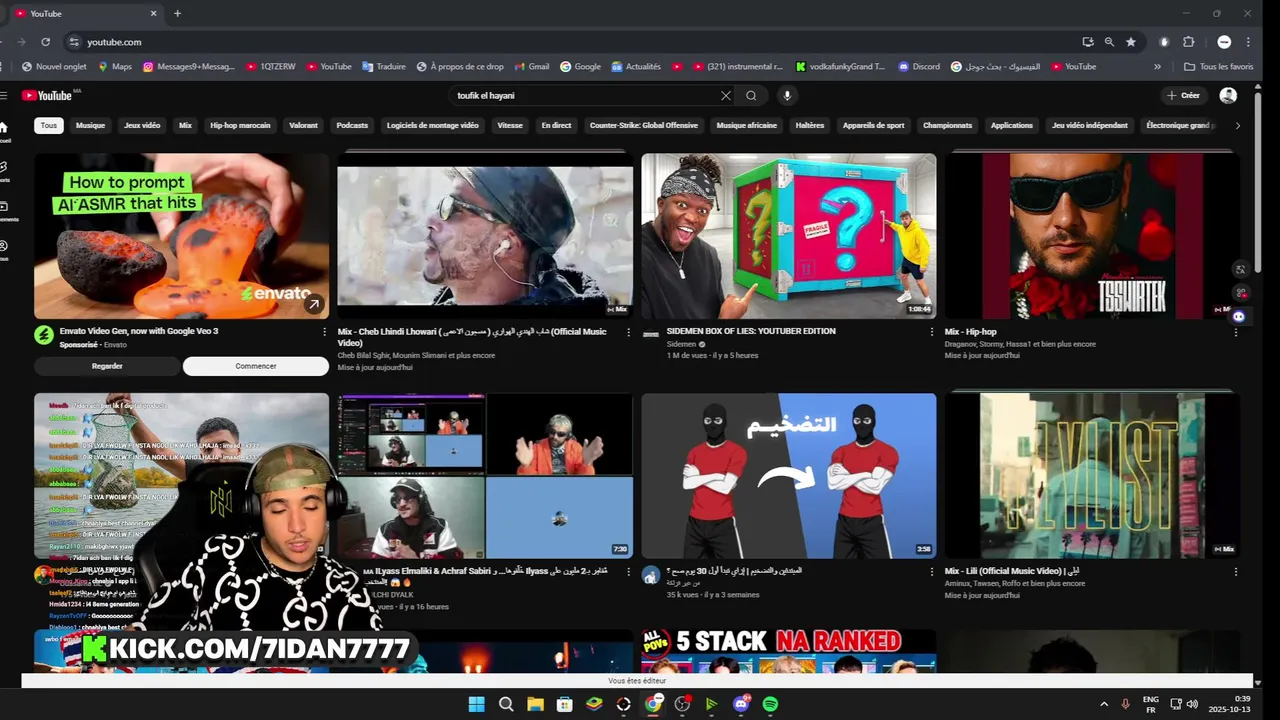Viewport: 1280px width, 720px height.
Task: Open SIDEMEN BOX OF LIES video title
Action: click(751, 331)
